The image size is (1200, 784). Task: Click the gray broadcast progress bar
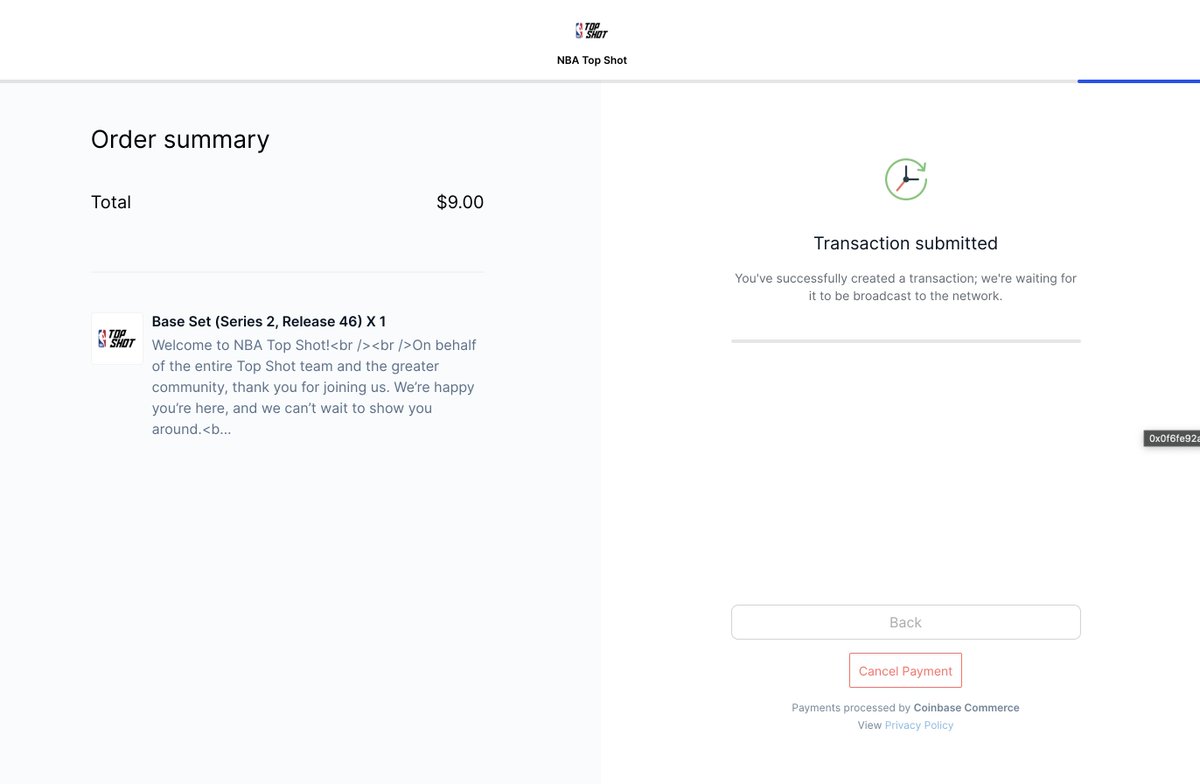[x=906, y=341]
